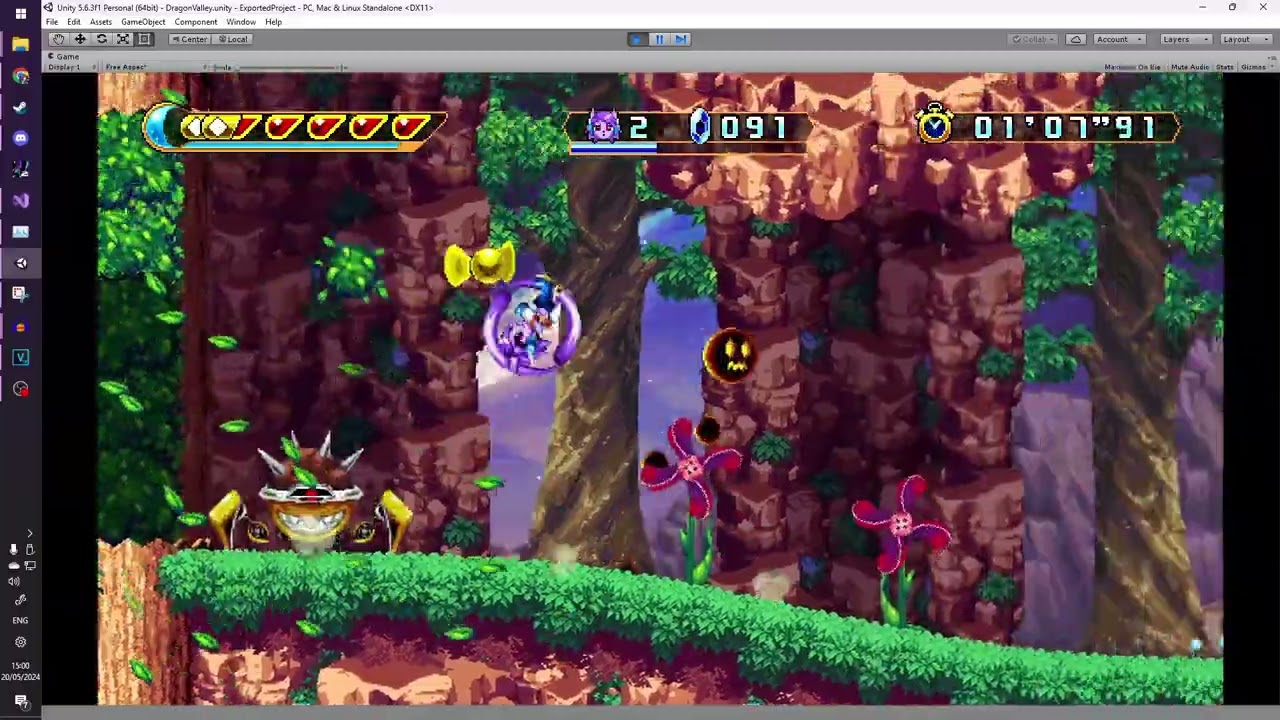Open the red recorder icon in taskbar
This screenshot has width=1280, height=720.
click(x=20, y=388)
